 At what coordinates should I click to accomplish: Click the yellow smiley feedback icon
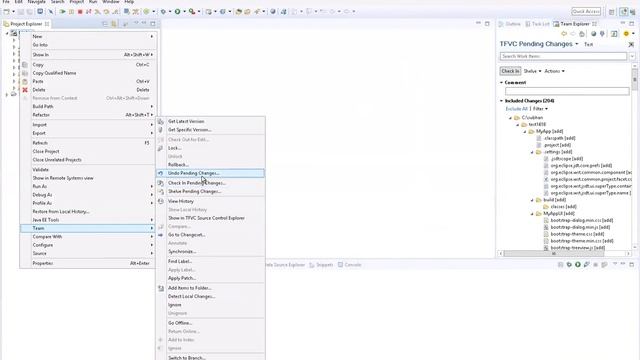[x=626, y=34]
